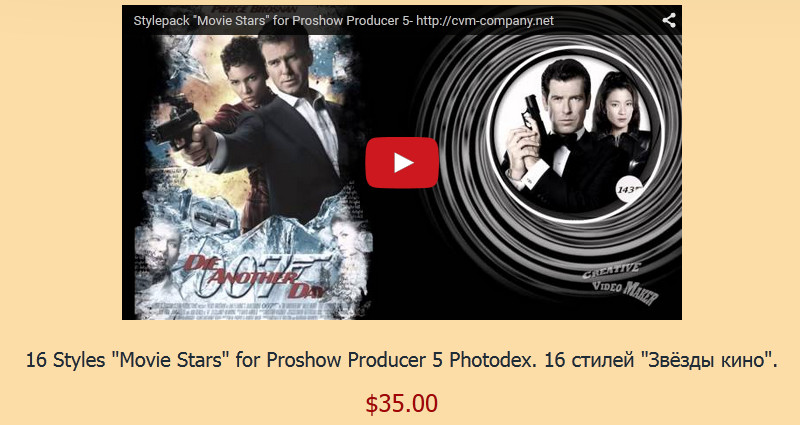Click the upright handgun in circular frame
This screenshot has width=800, height=425.
click(531, 115)
